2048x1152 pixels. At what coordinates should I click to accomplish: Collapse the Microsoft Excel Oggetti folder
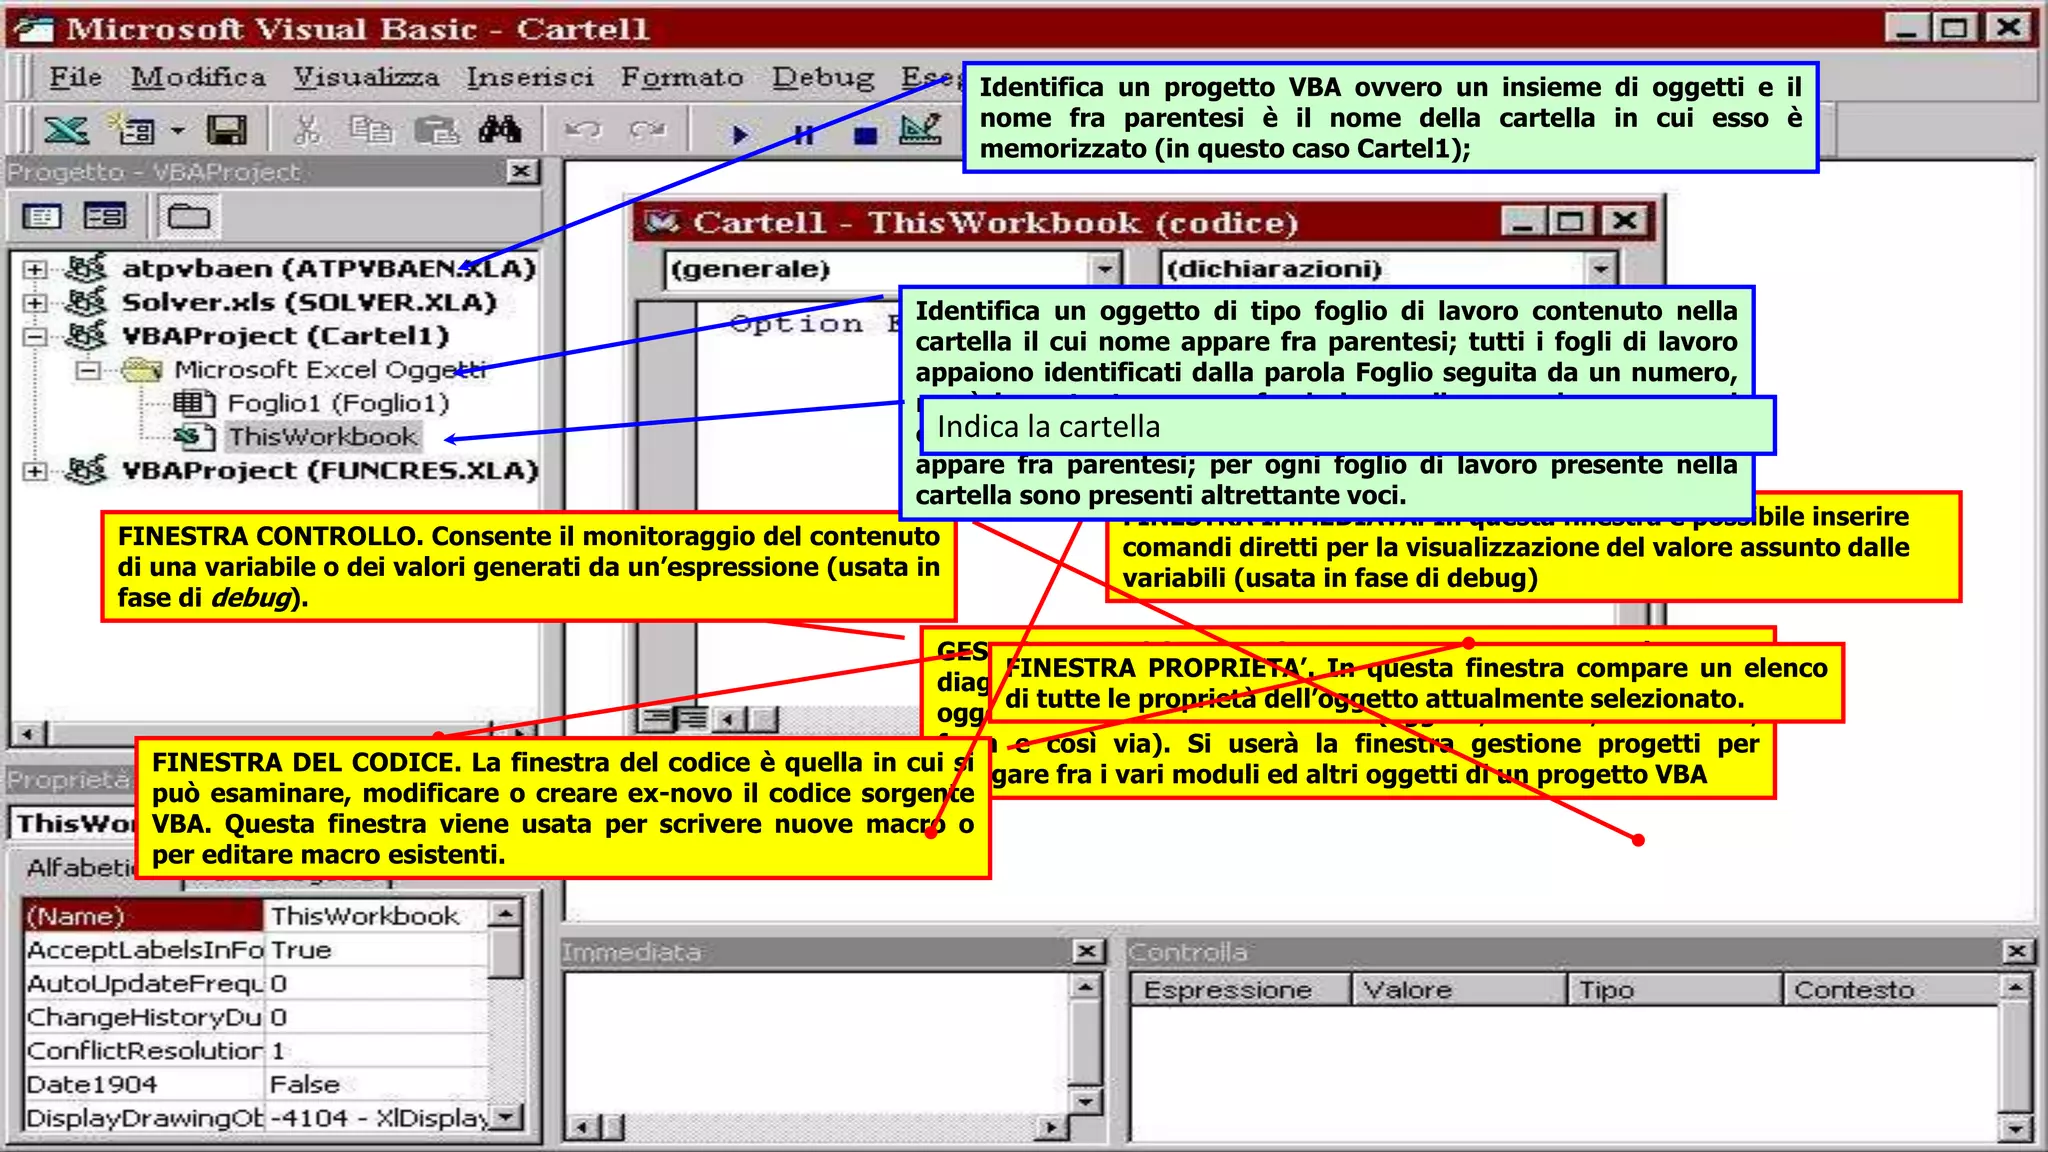pyautogui.click(x=89, y=370)
